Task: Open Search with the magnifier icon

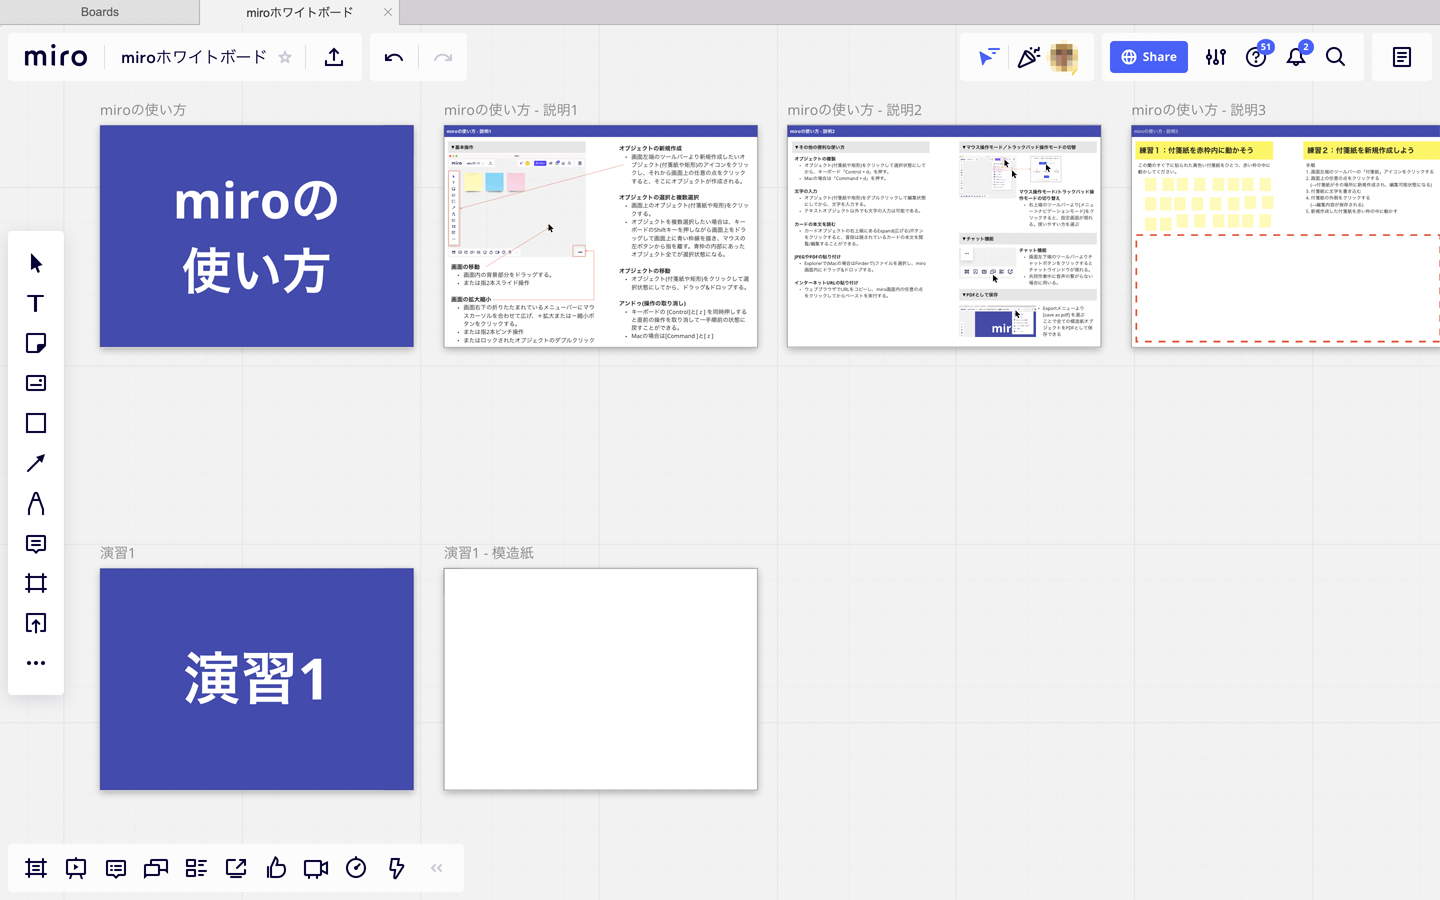Action: point(1336,57)
